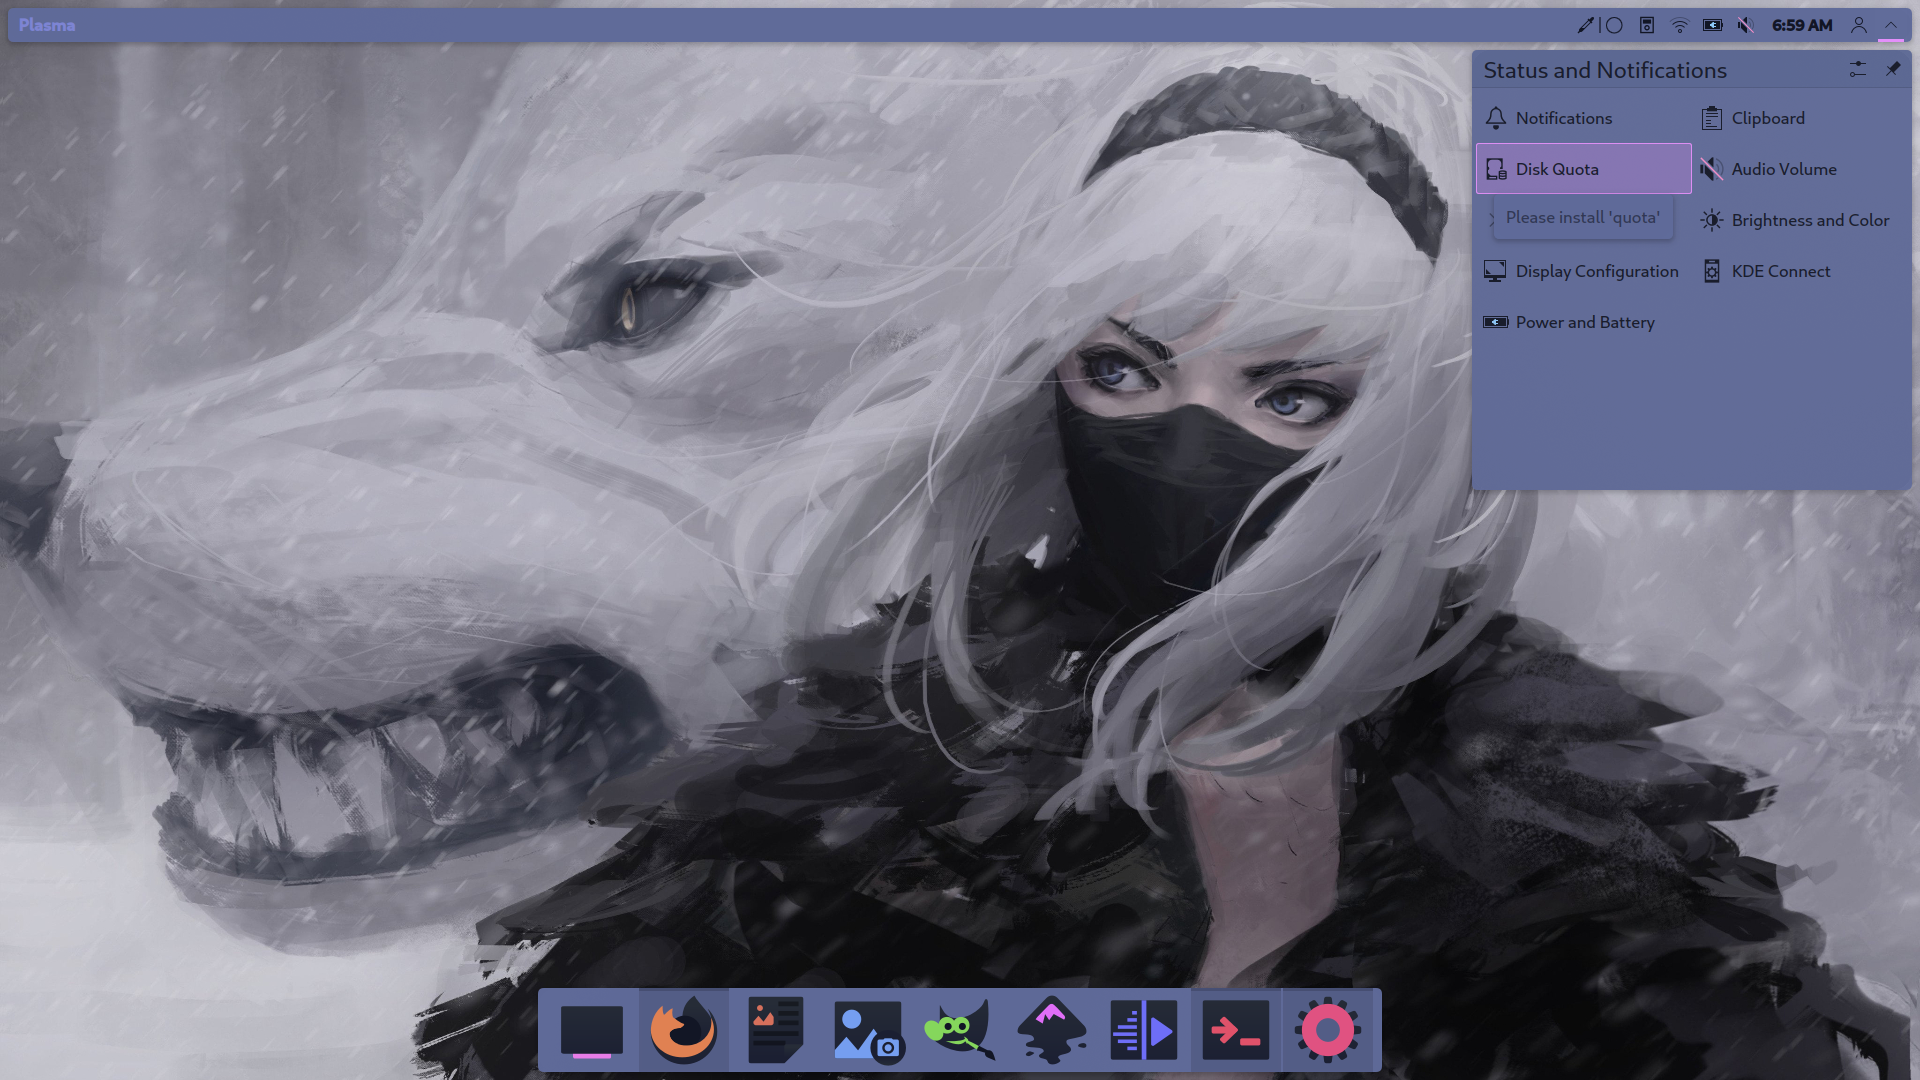Click the circle tray icon
Viewport: 1920px width, 1080px height.
pyautogui.click(x=1614, y=25)
